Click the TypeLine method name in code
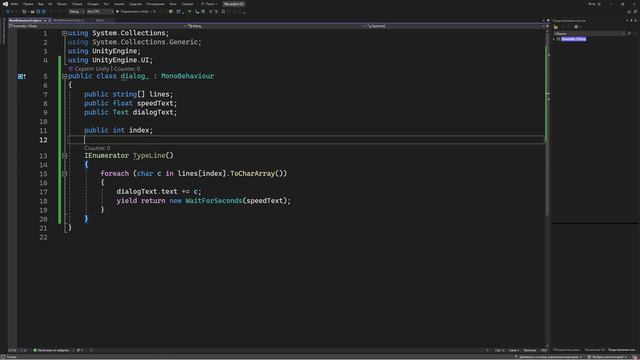 point(149,156)
